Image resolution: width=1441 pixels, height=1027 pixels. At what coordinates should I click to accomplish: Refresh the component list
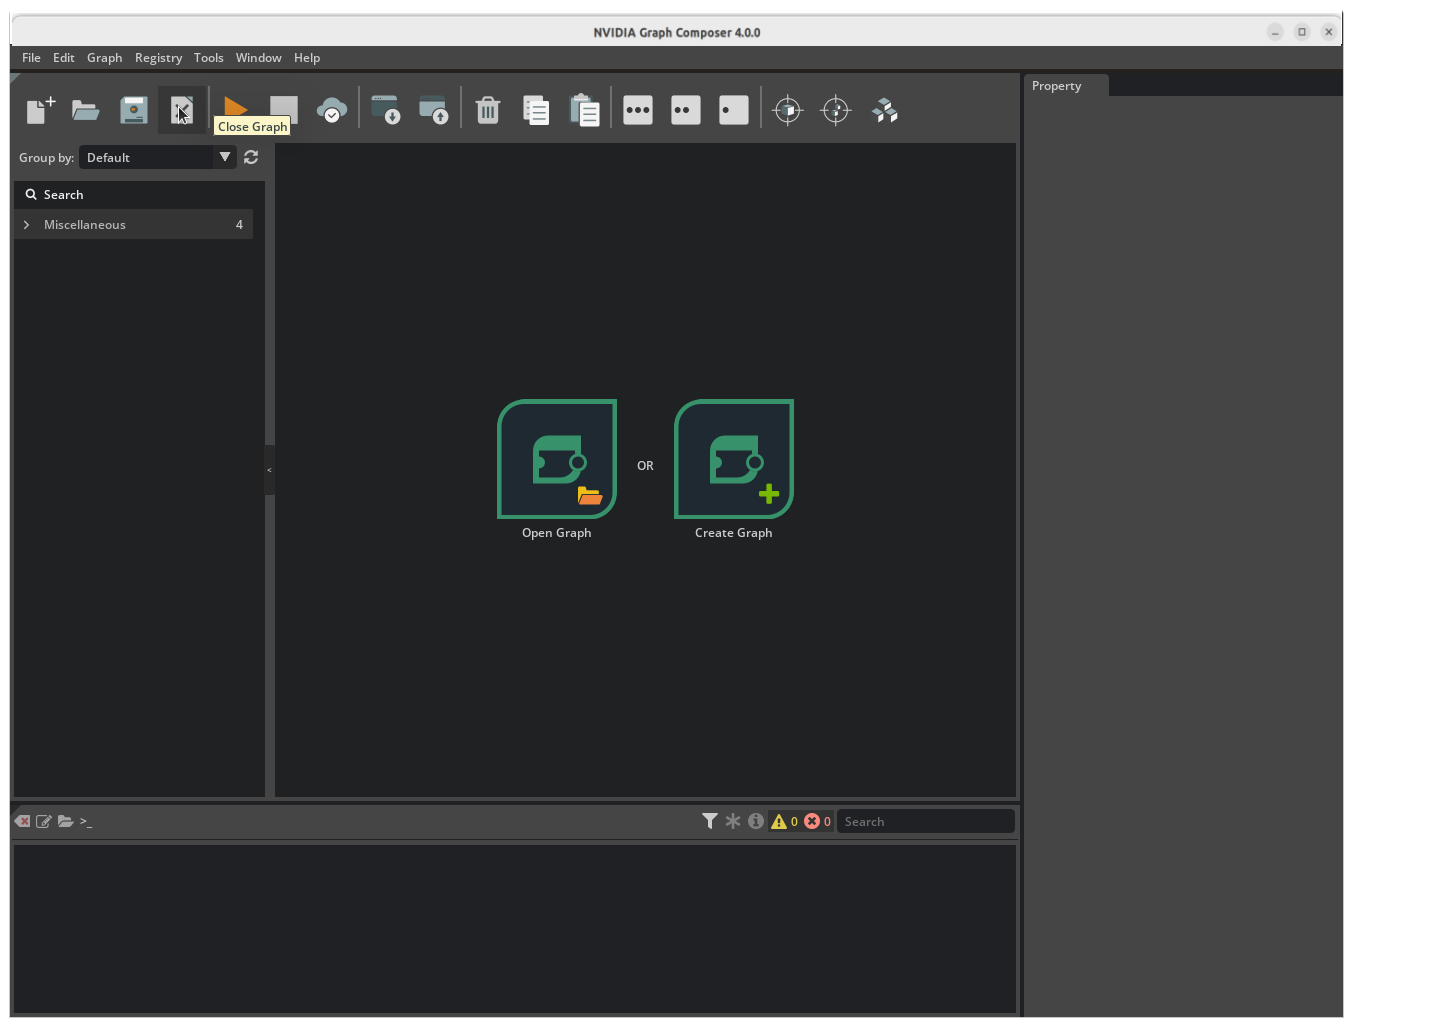pos(250,157)
